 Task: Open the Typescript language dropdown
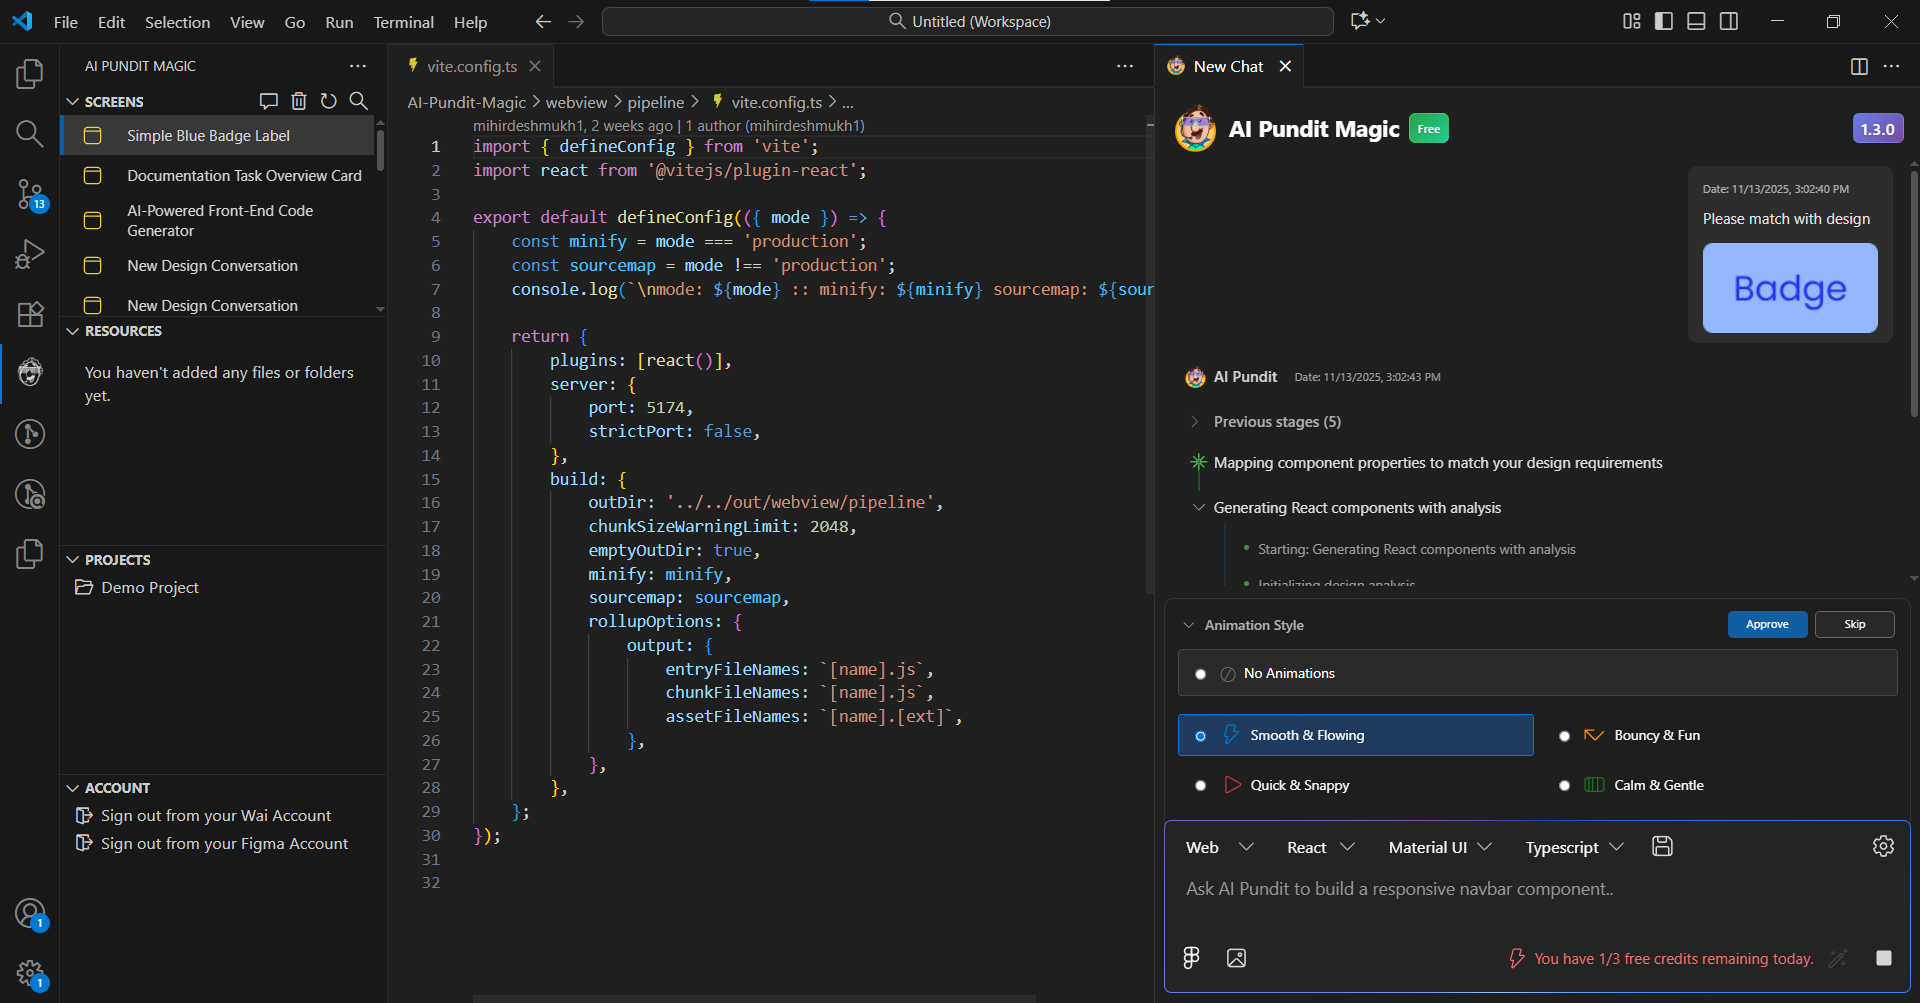[x=1573, y=846]
